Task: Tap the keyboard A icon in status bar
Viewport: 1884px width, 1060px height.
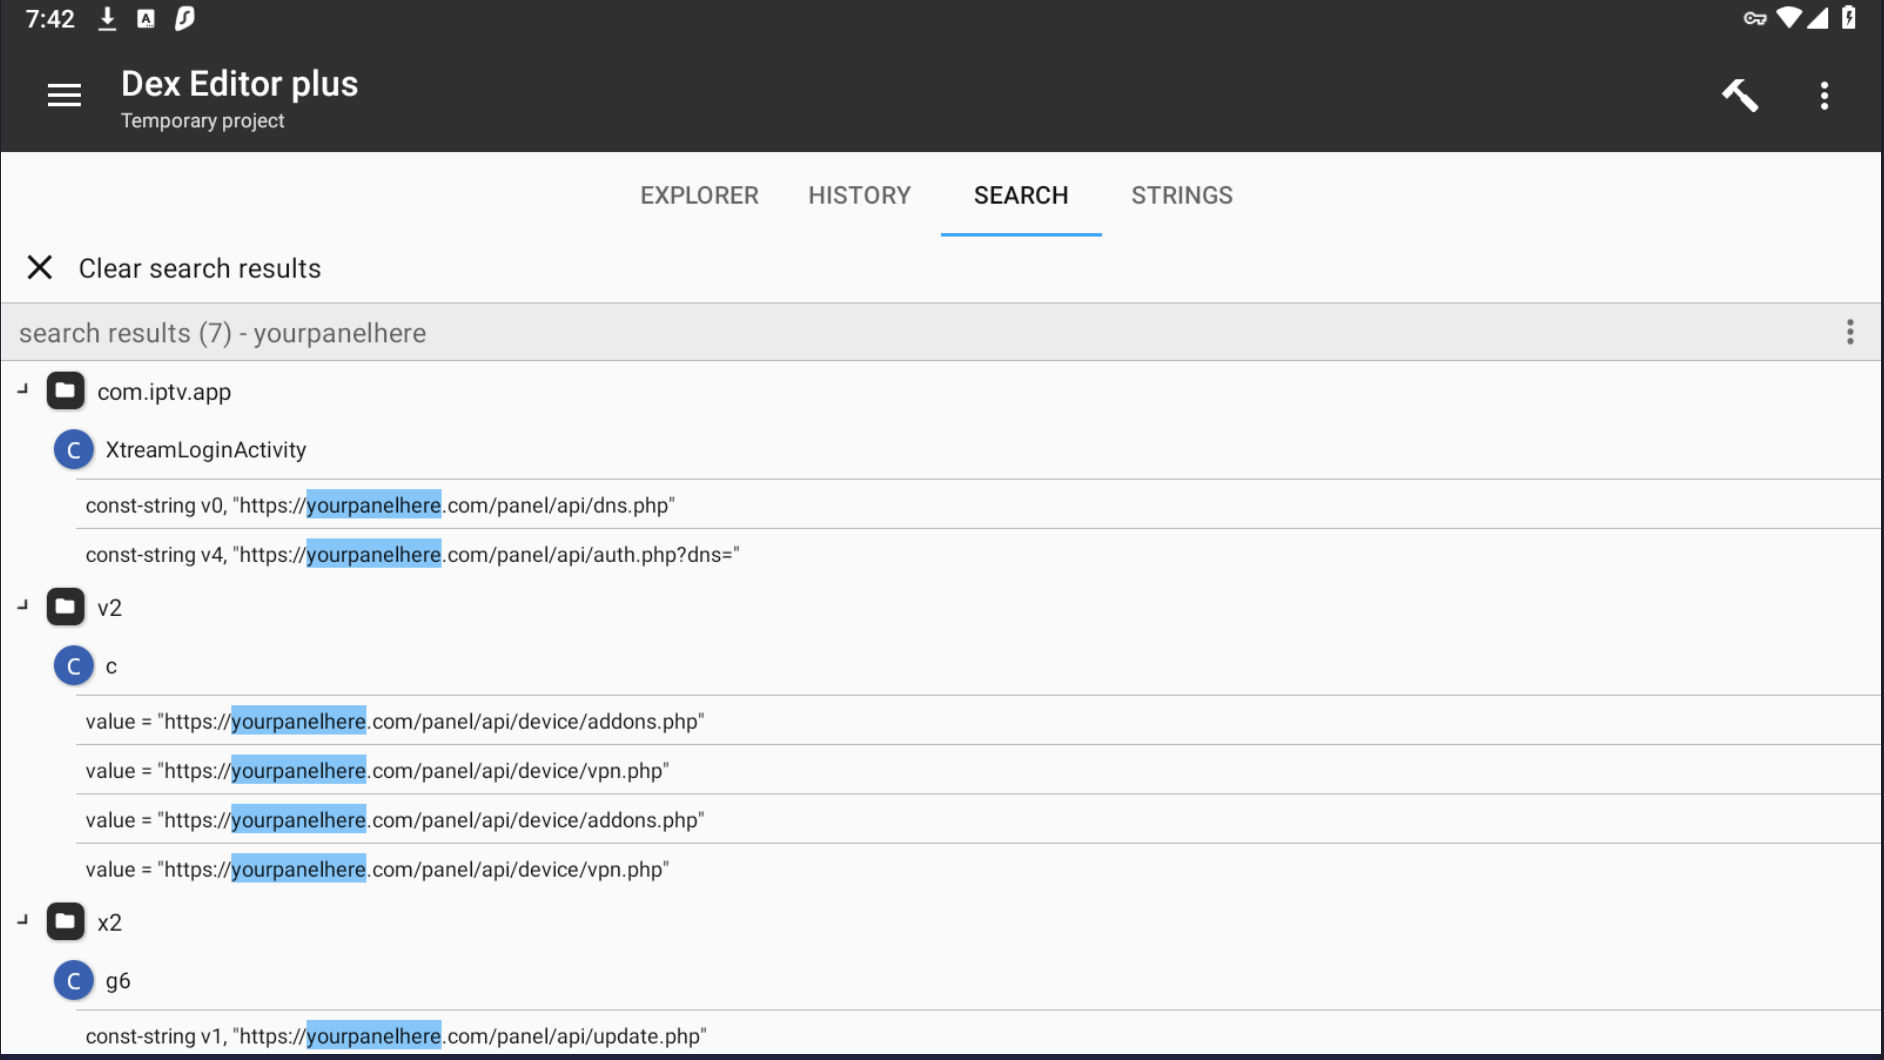Action: pos(146,19)
